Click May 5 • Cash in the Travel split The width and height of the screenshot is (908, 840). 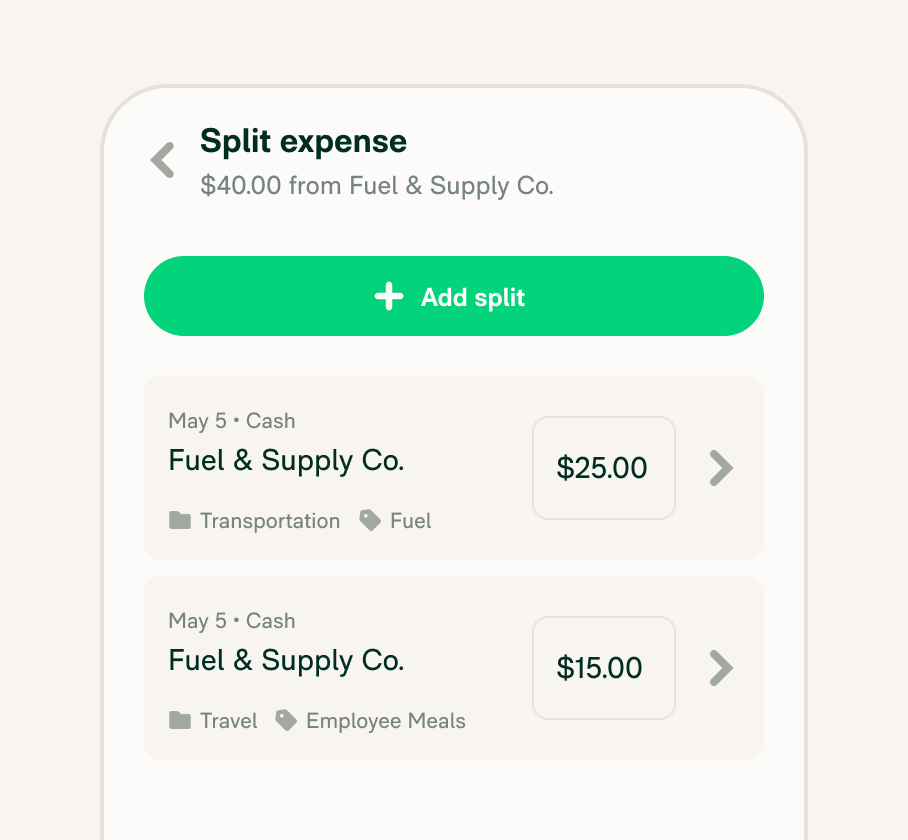232,621
